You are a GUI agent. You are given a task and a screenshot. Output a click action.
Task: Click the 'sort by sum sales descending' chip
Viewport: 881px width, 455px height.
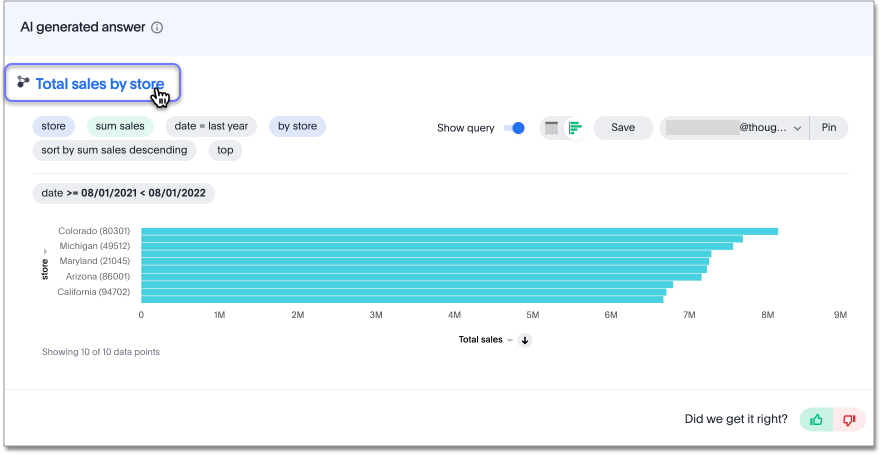point(114,150)
